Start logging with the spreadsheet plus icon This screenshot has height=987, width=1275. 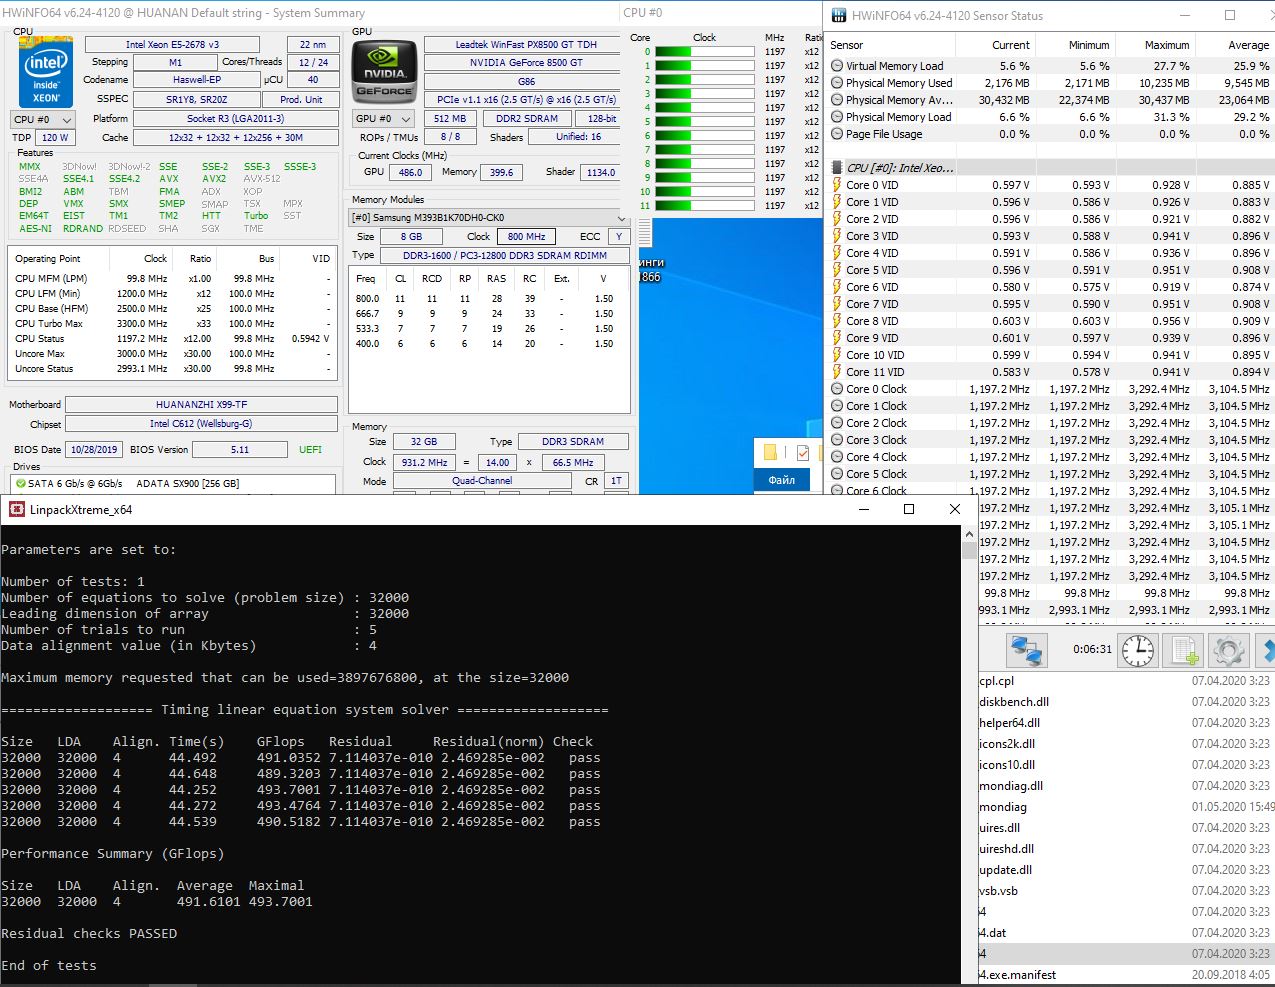1184,650
